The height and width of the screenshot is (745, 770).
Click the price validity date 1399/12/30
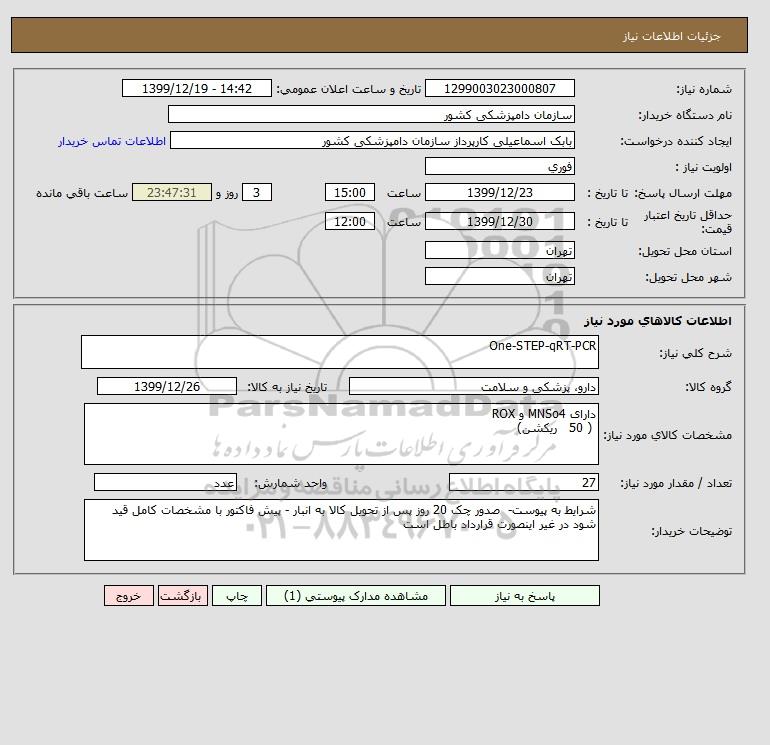(x=499, y=221)
